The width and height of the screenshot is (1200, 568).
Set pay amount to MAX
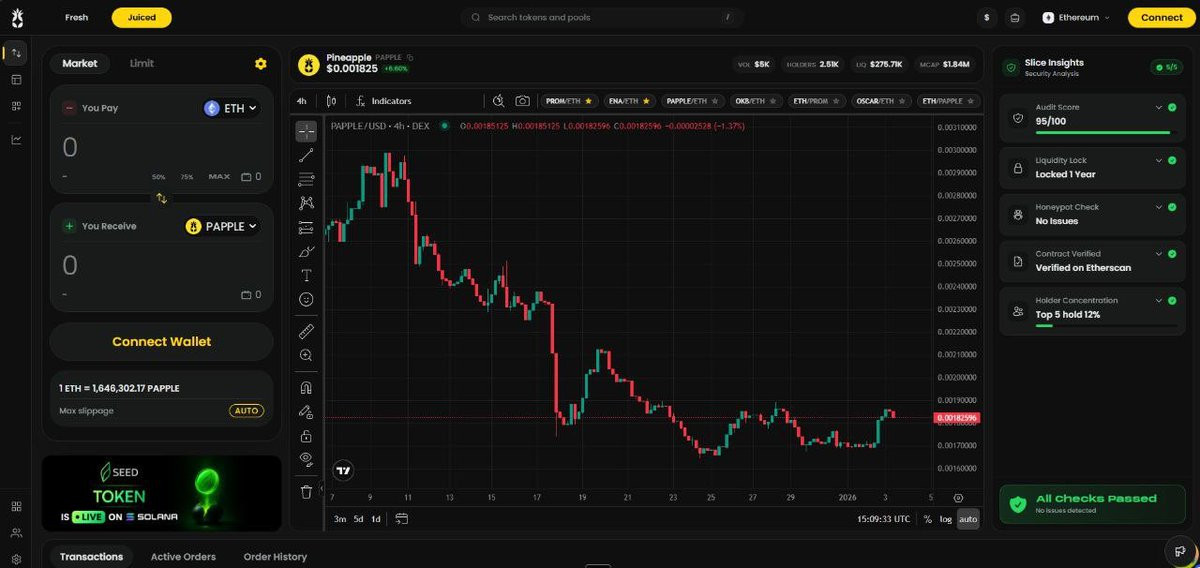tap(219, 177)
